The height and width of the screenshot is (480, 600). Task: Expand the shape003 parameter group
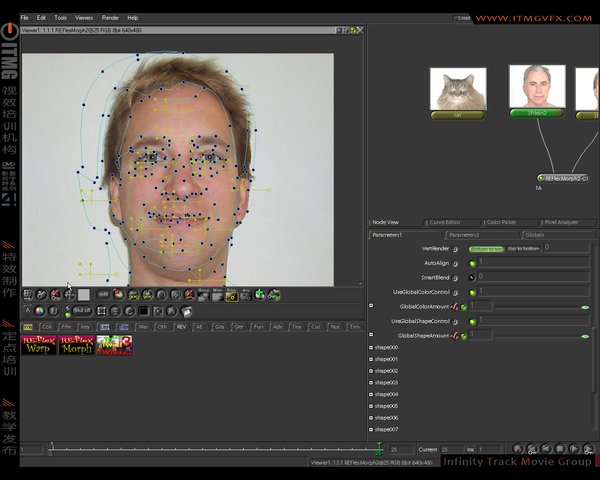(371, 383)
